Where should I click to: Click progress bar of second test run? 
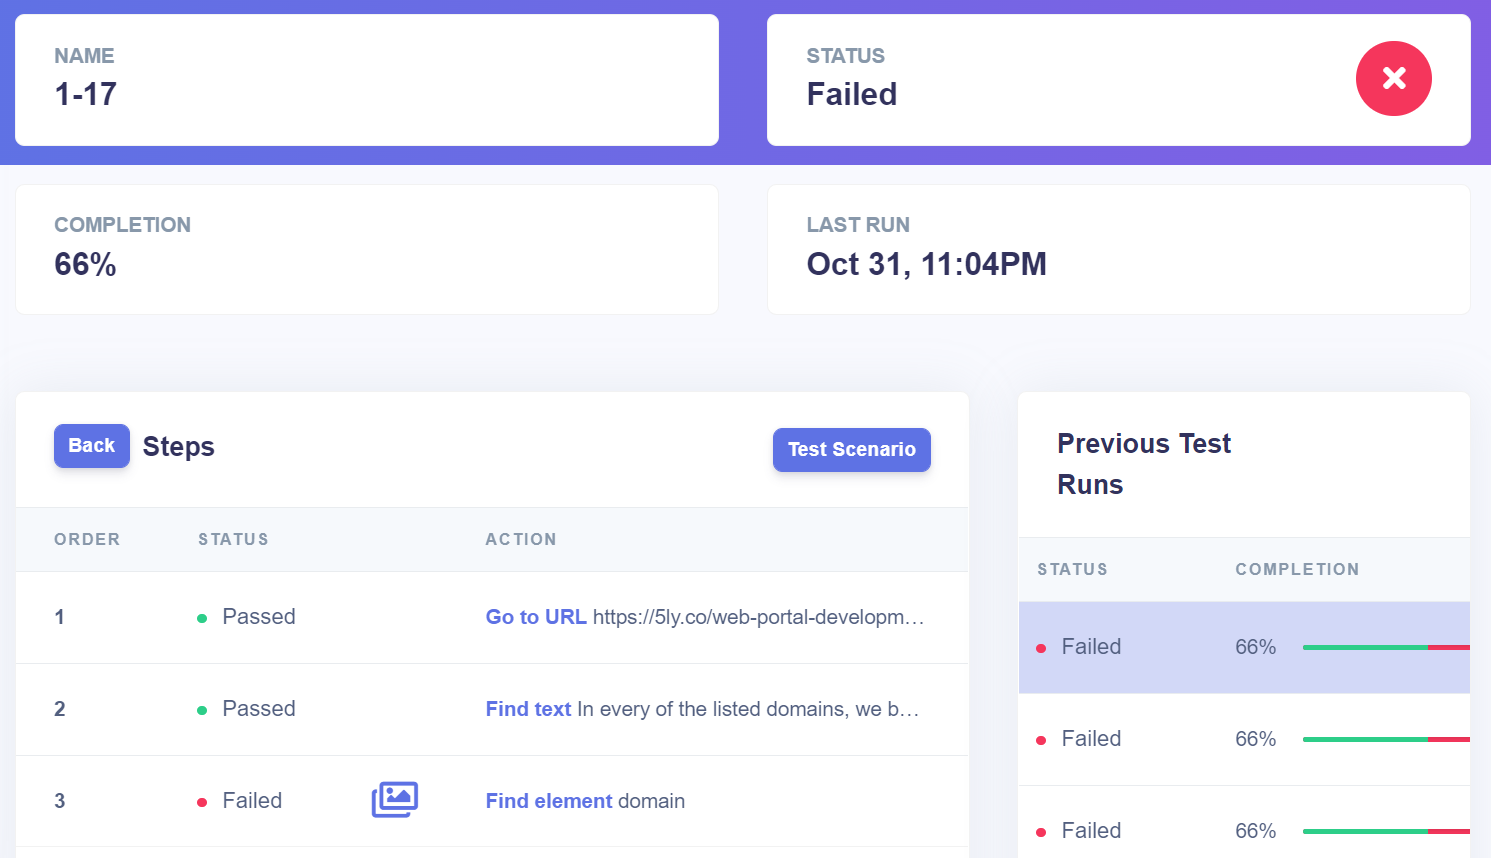(x=1385, y=740)
